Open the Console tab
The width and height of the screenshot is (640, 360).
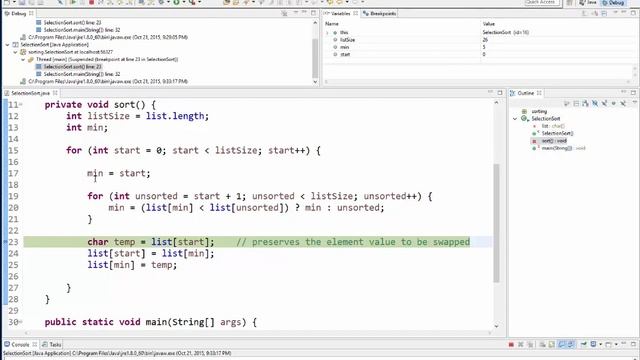coord(20,344)
